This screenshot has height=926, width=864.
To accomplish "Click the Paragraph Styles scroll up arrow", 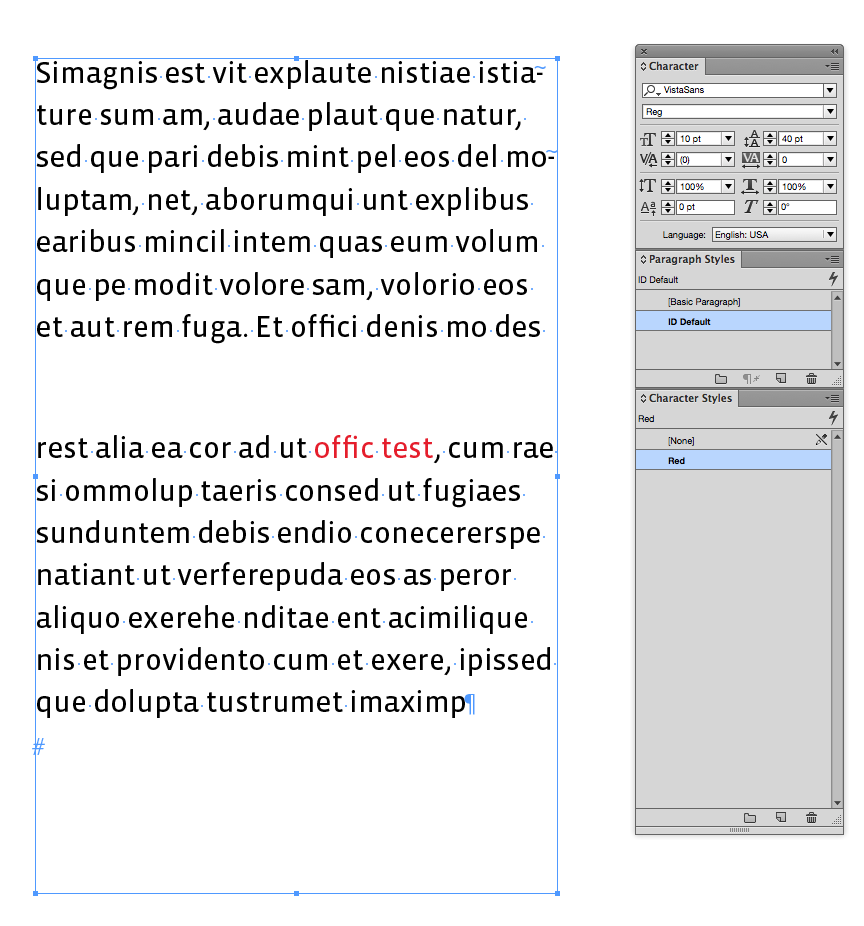I will [x=837, y=298].
